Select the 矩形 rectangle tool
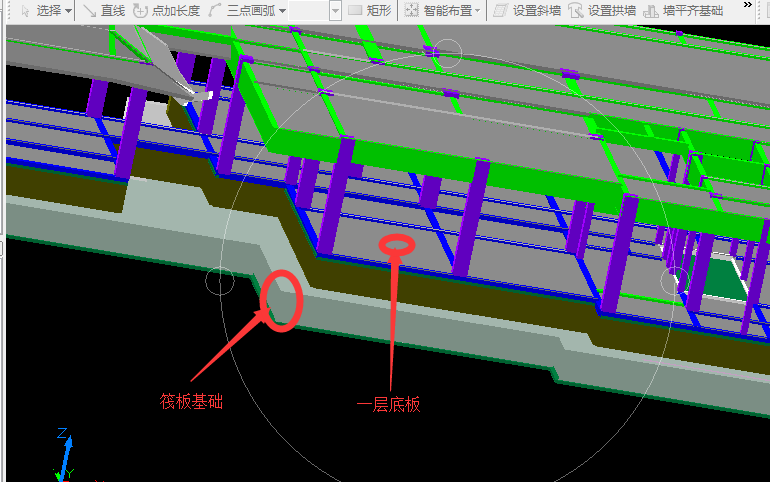Image resolution: width=770 pixels, height=482 pixels. 369,10
